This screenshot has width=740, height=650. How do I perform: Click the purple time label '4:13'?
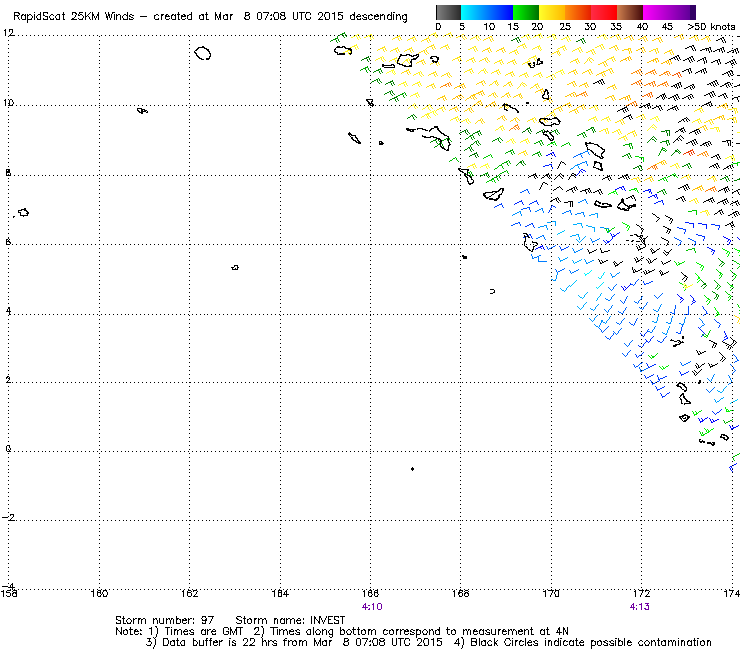click(x=639, y=607)
